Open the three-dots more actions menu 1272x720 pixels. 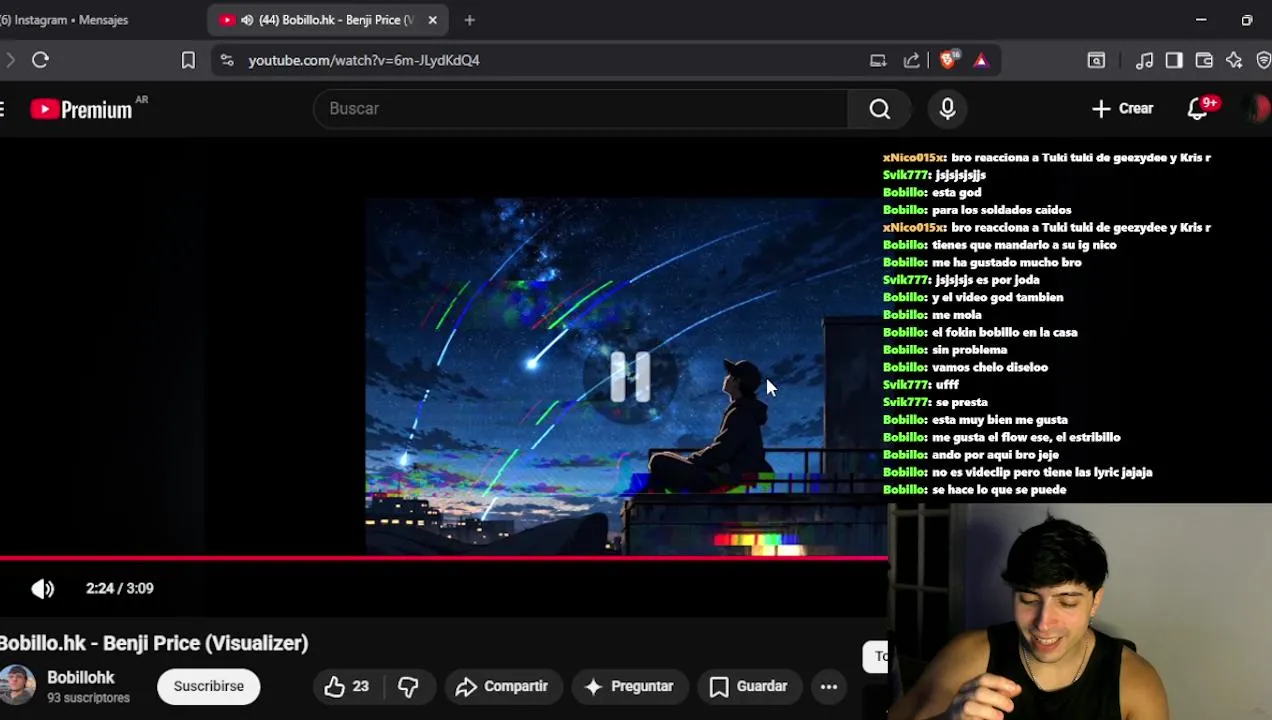pos(829,686)
